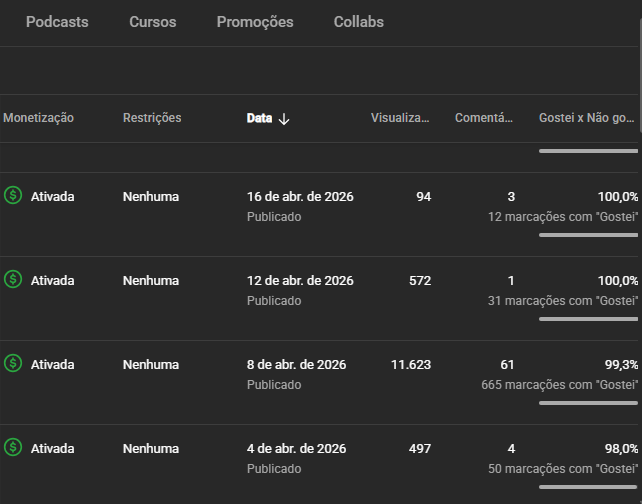Viewport: 642px width, 504px height.
Task: Click Publicado under 4 de abr. date
Action: click(274, 468)
